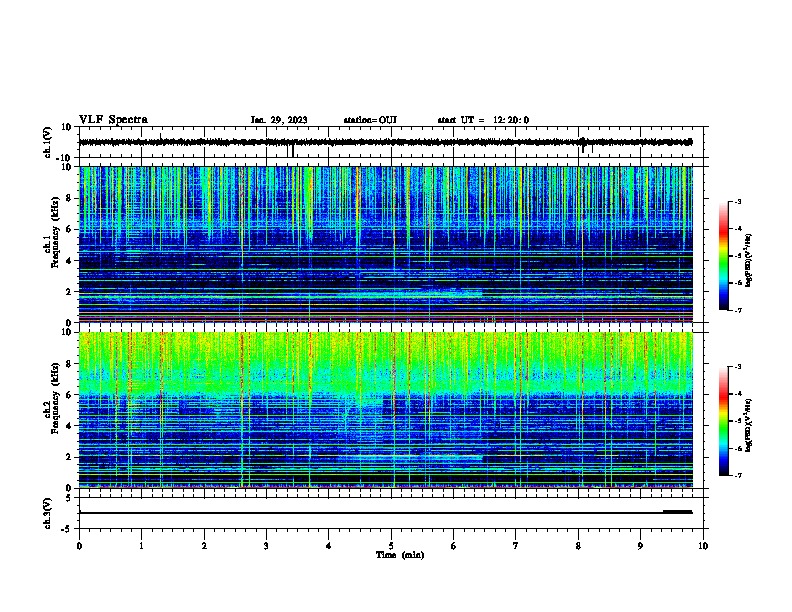Click time axis tick label "10"
The image size is (792, 612).
pyautogui.click(x=703, y=546)
